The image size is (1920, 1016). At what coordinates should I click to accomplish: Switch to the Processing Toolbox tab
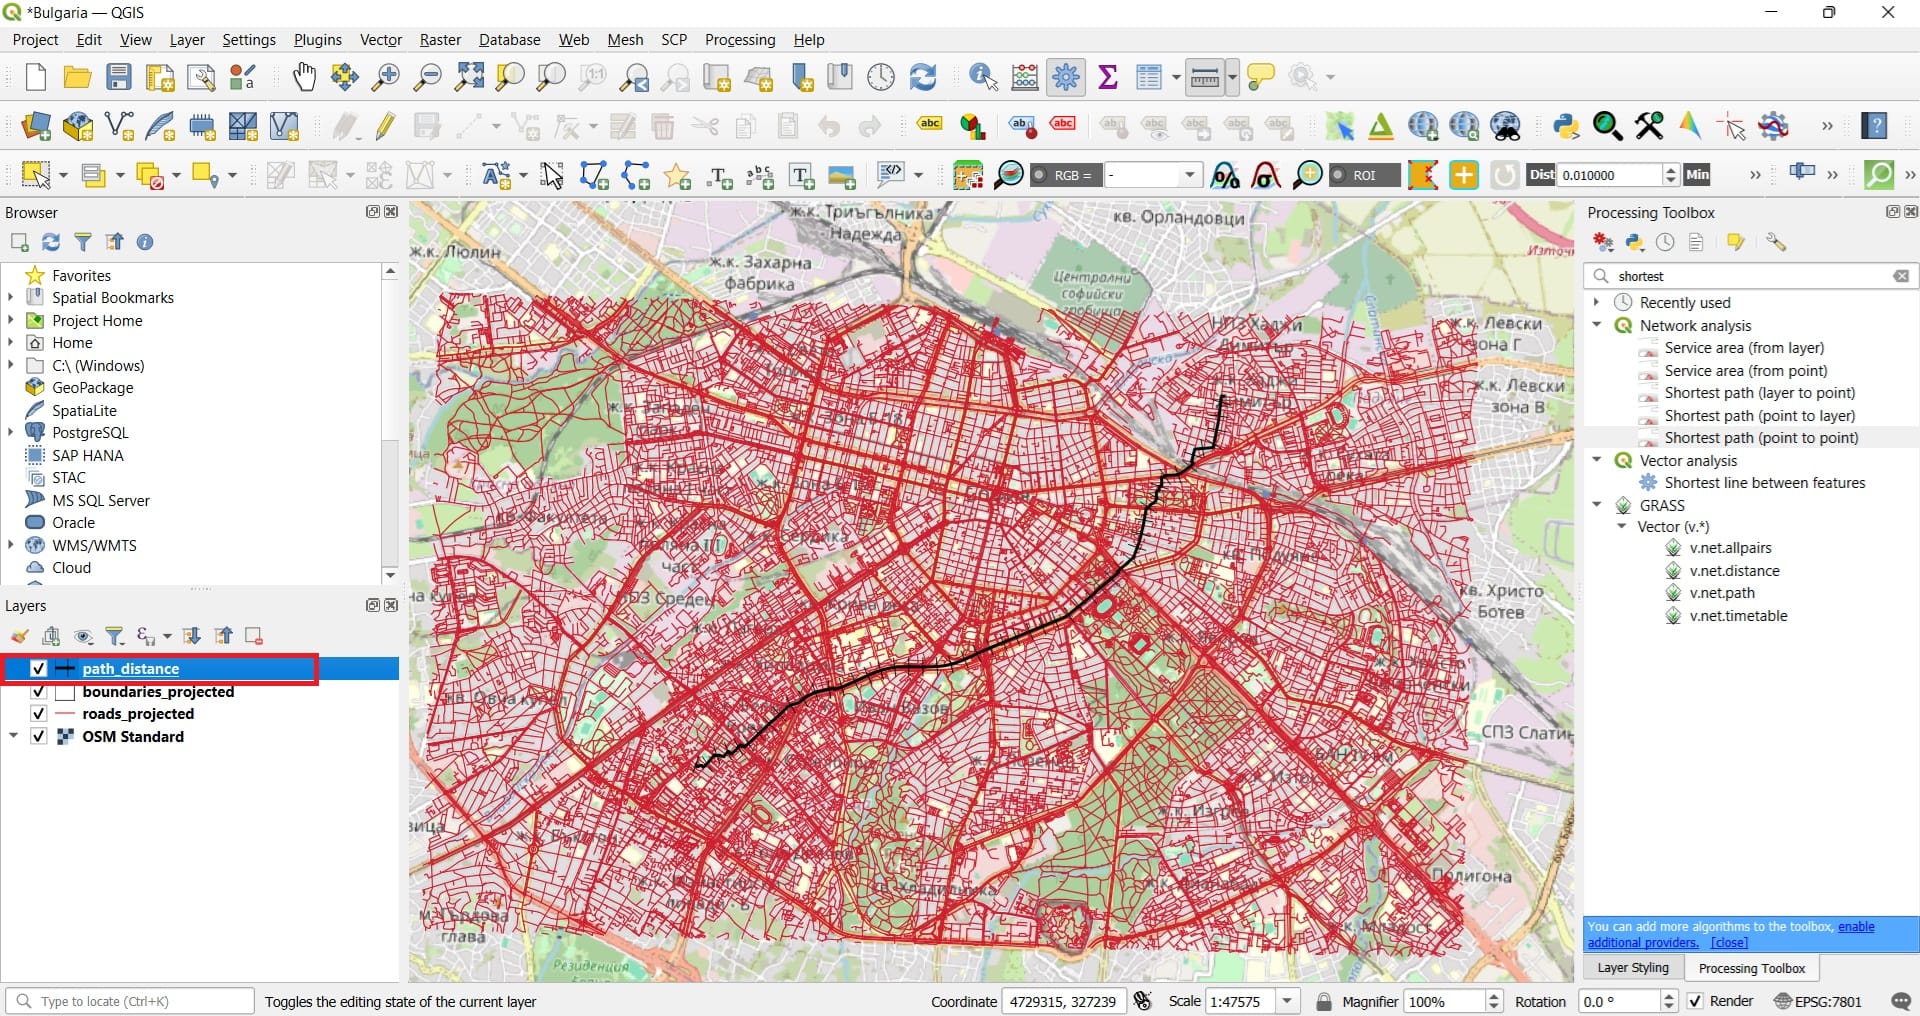click(x=1751, y=968)
